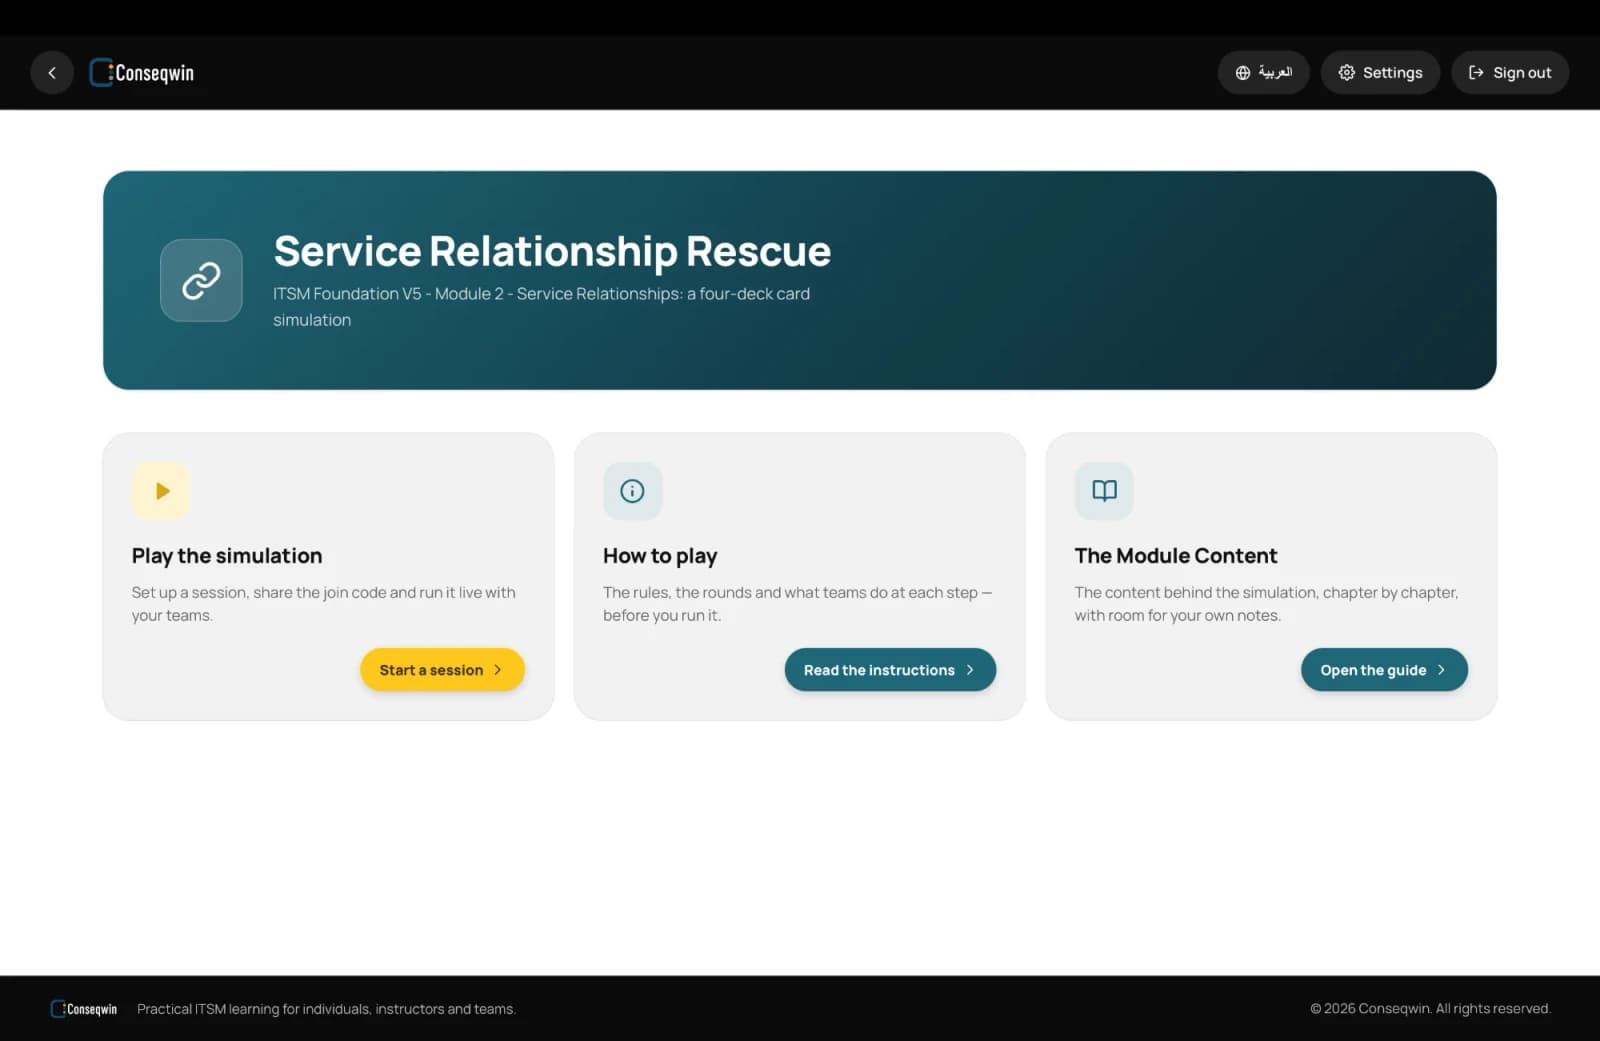This screenshot has width=1600, height=1041.
Task: Click the 'How to play' card title
Action: pos(660,556)
